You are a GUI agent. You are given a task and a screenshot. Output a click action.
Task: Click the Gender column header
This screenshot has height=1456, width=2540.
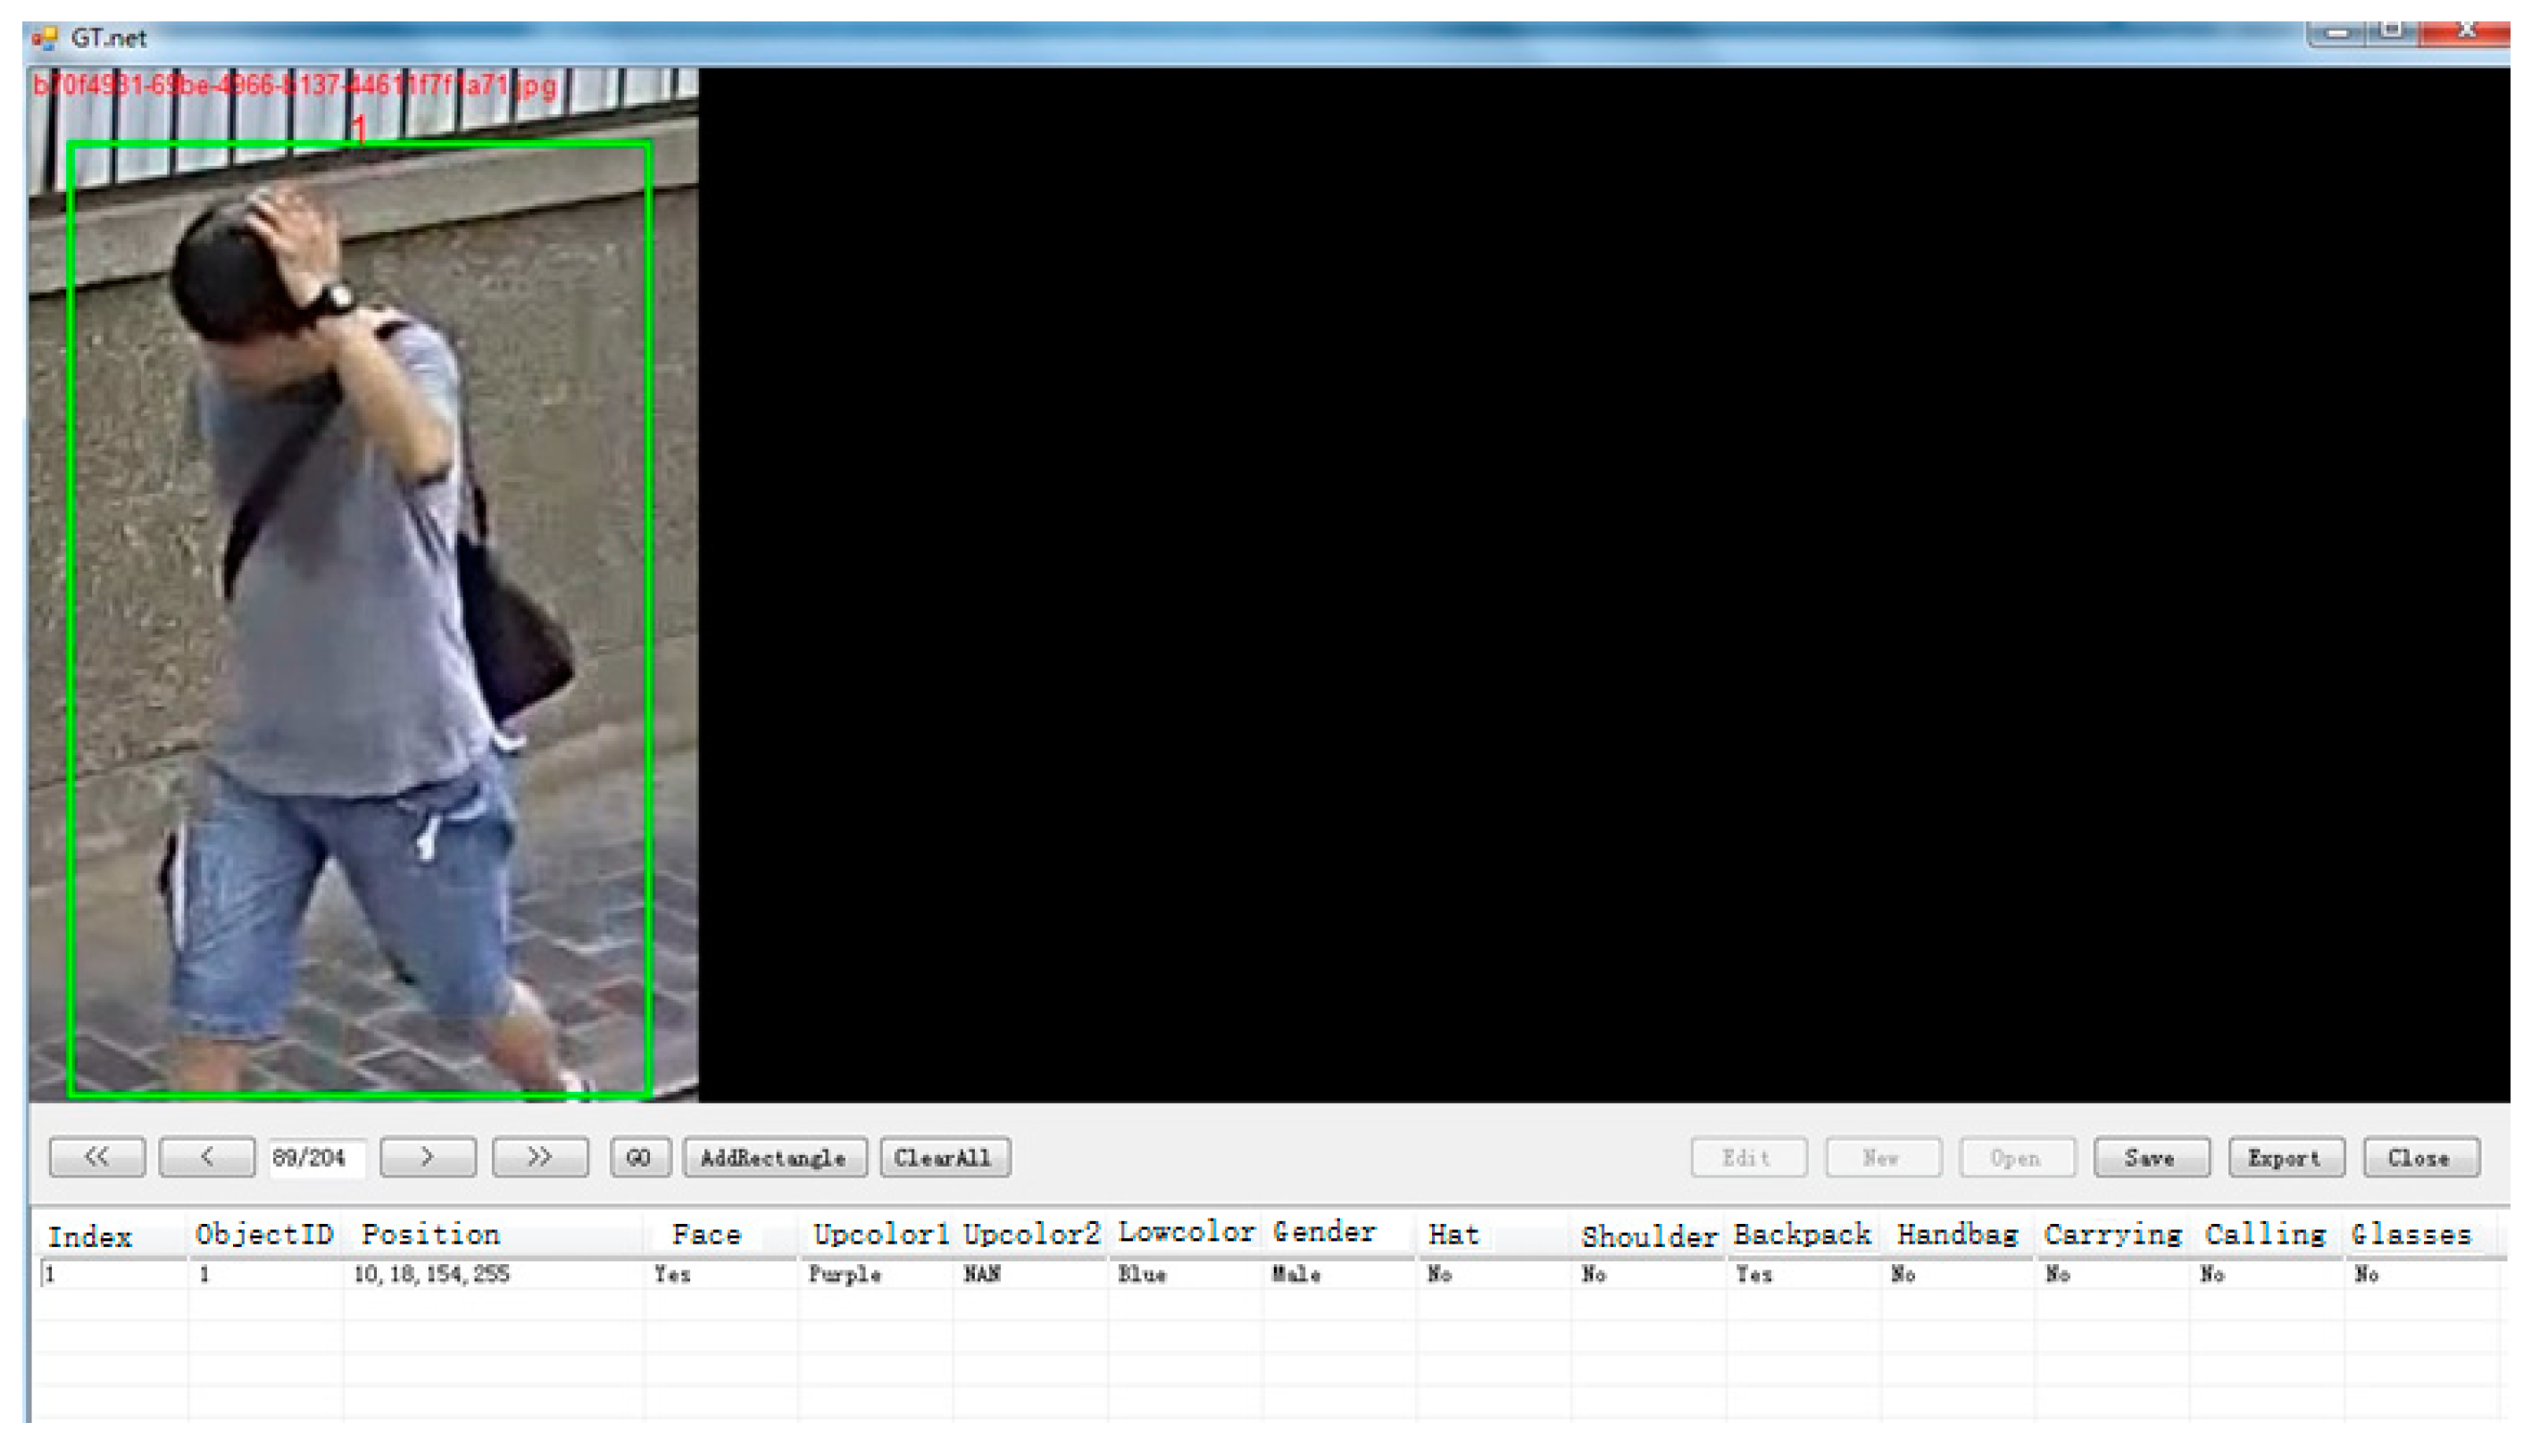[1325, 1233]
